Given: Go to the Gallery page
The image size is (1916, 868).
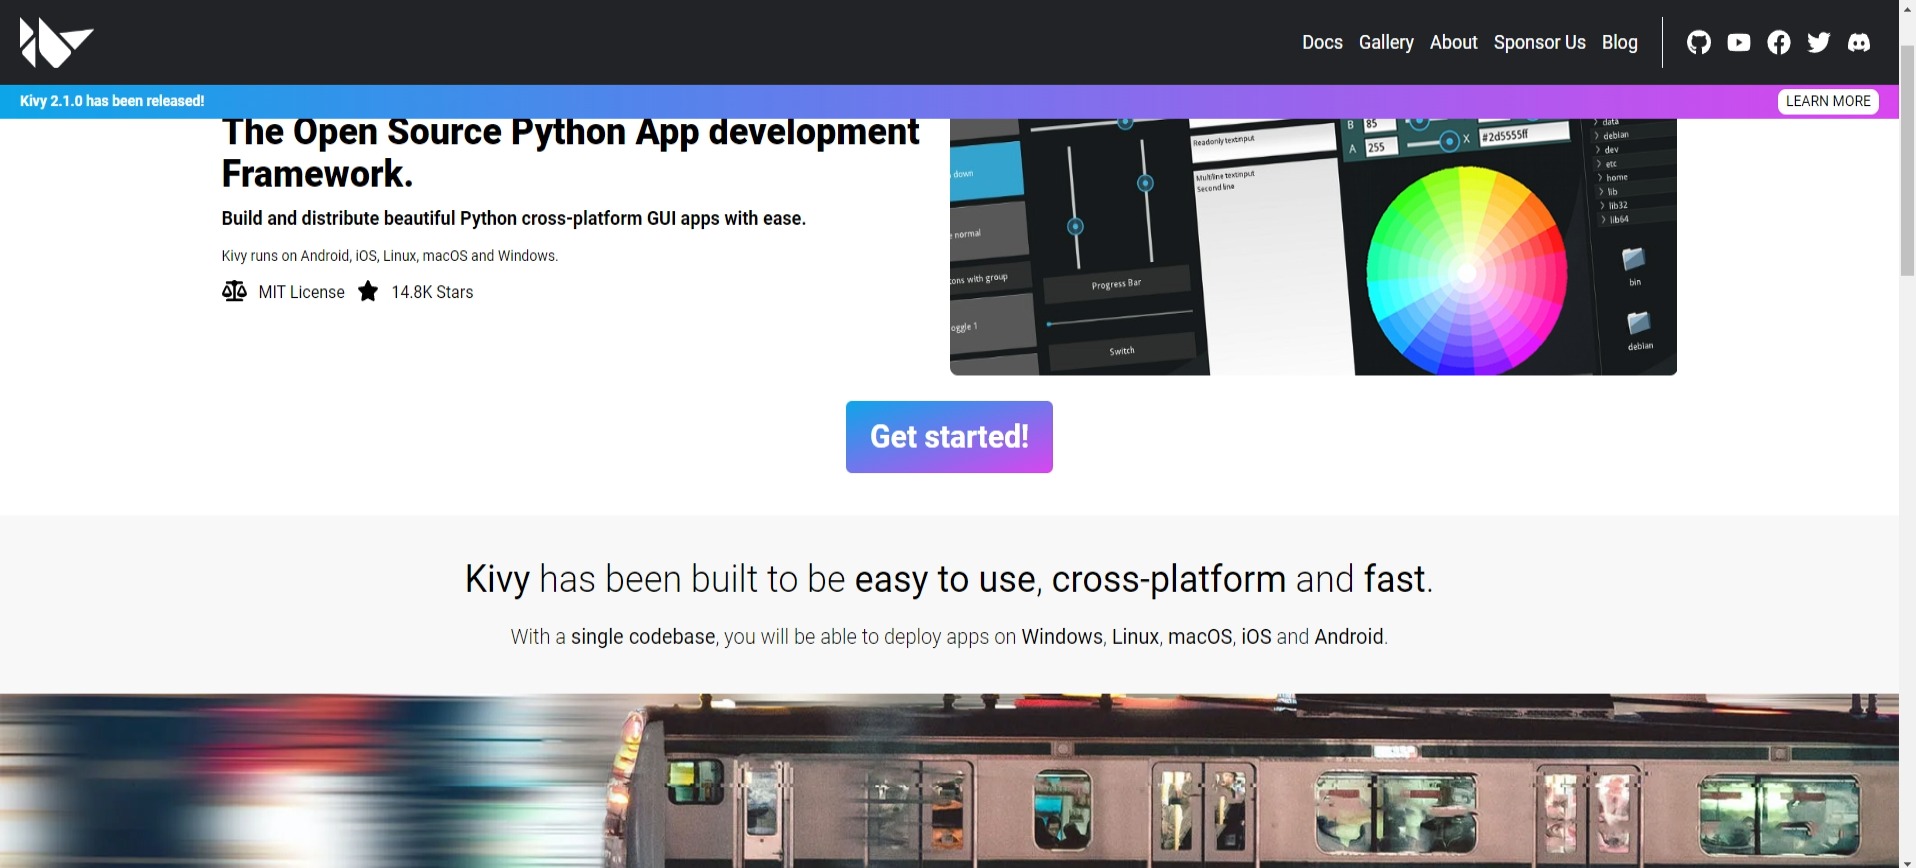Looking at the screenshot, I should click(1385, 42).
